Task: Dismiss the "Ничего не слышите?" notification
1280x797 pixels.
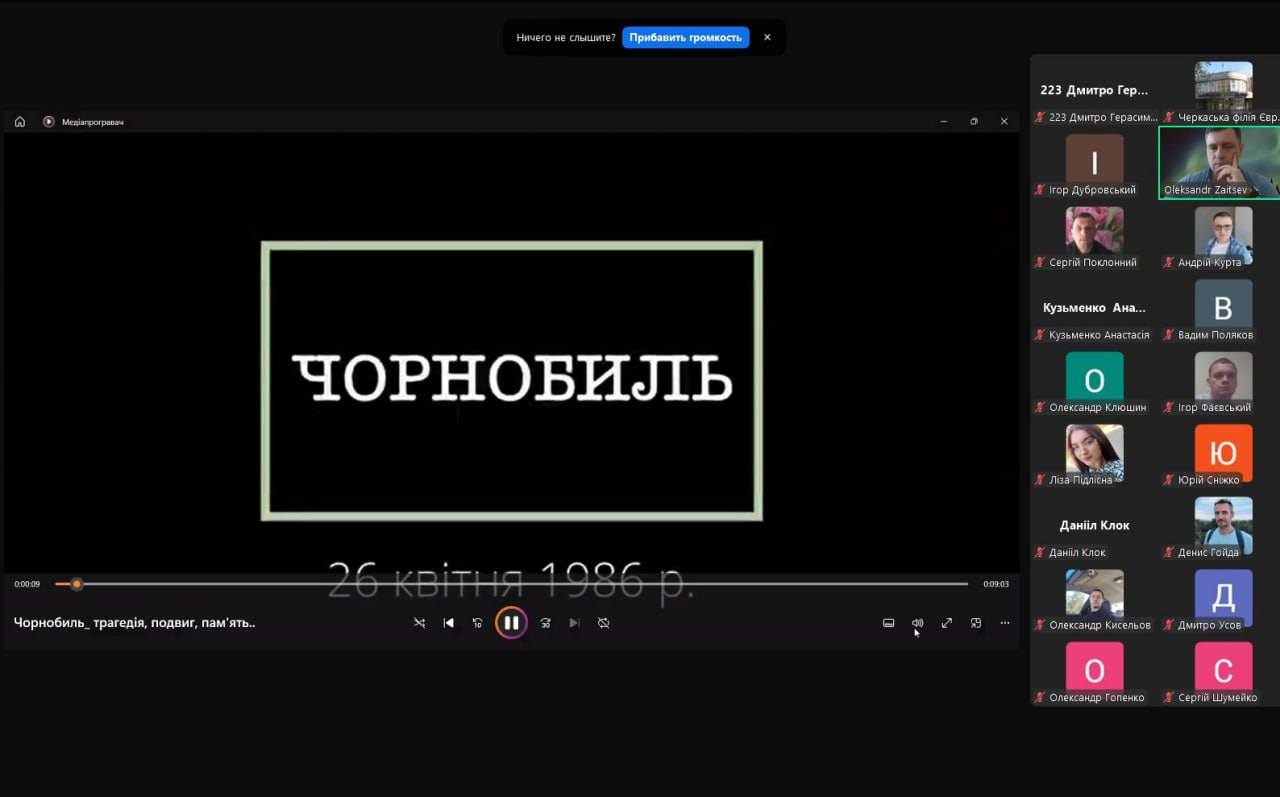Action: 767,37
